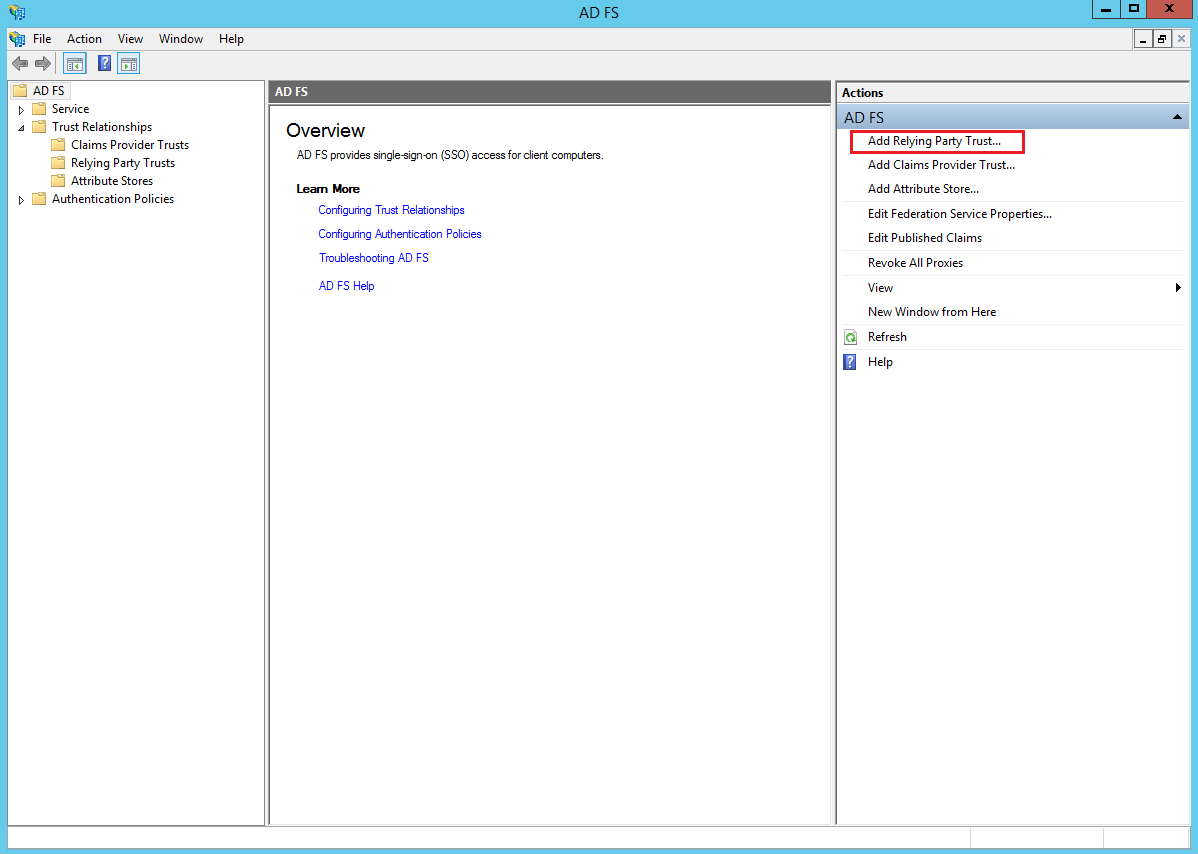Minimize the inner MDI child window
1198x854 pixels.
pos(1143,39)
